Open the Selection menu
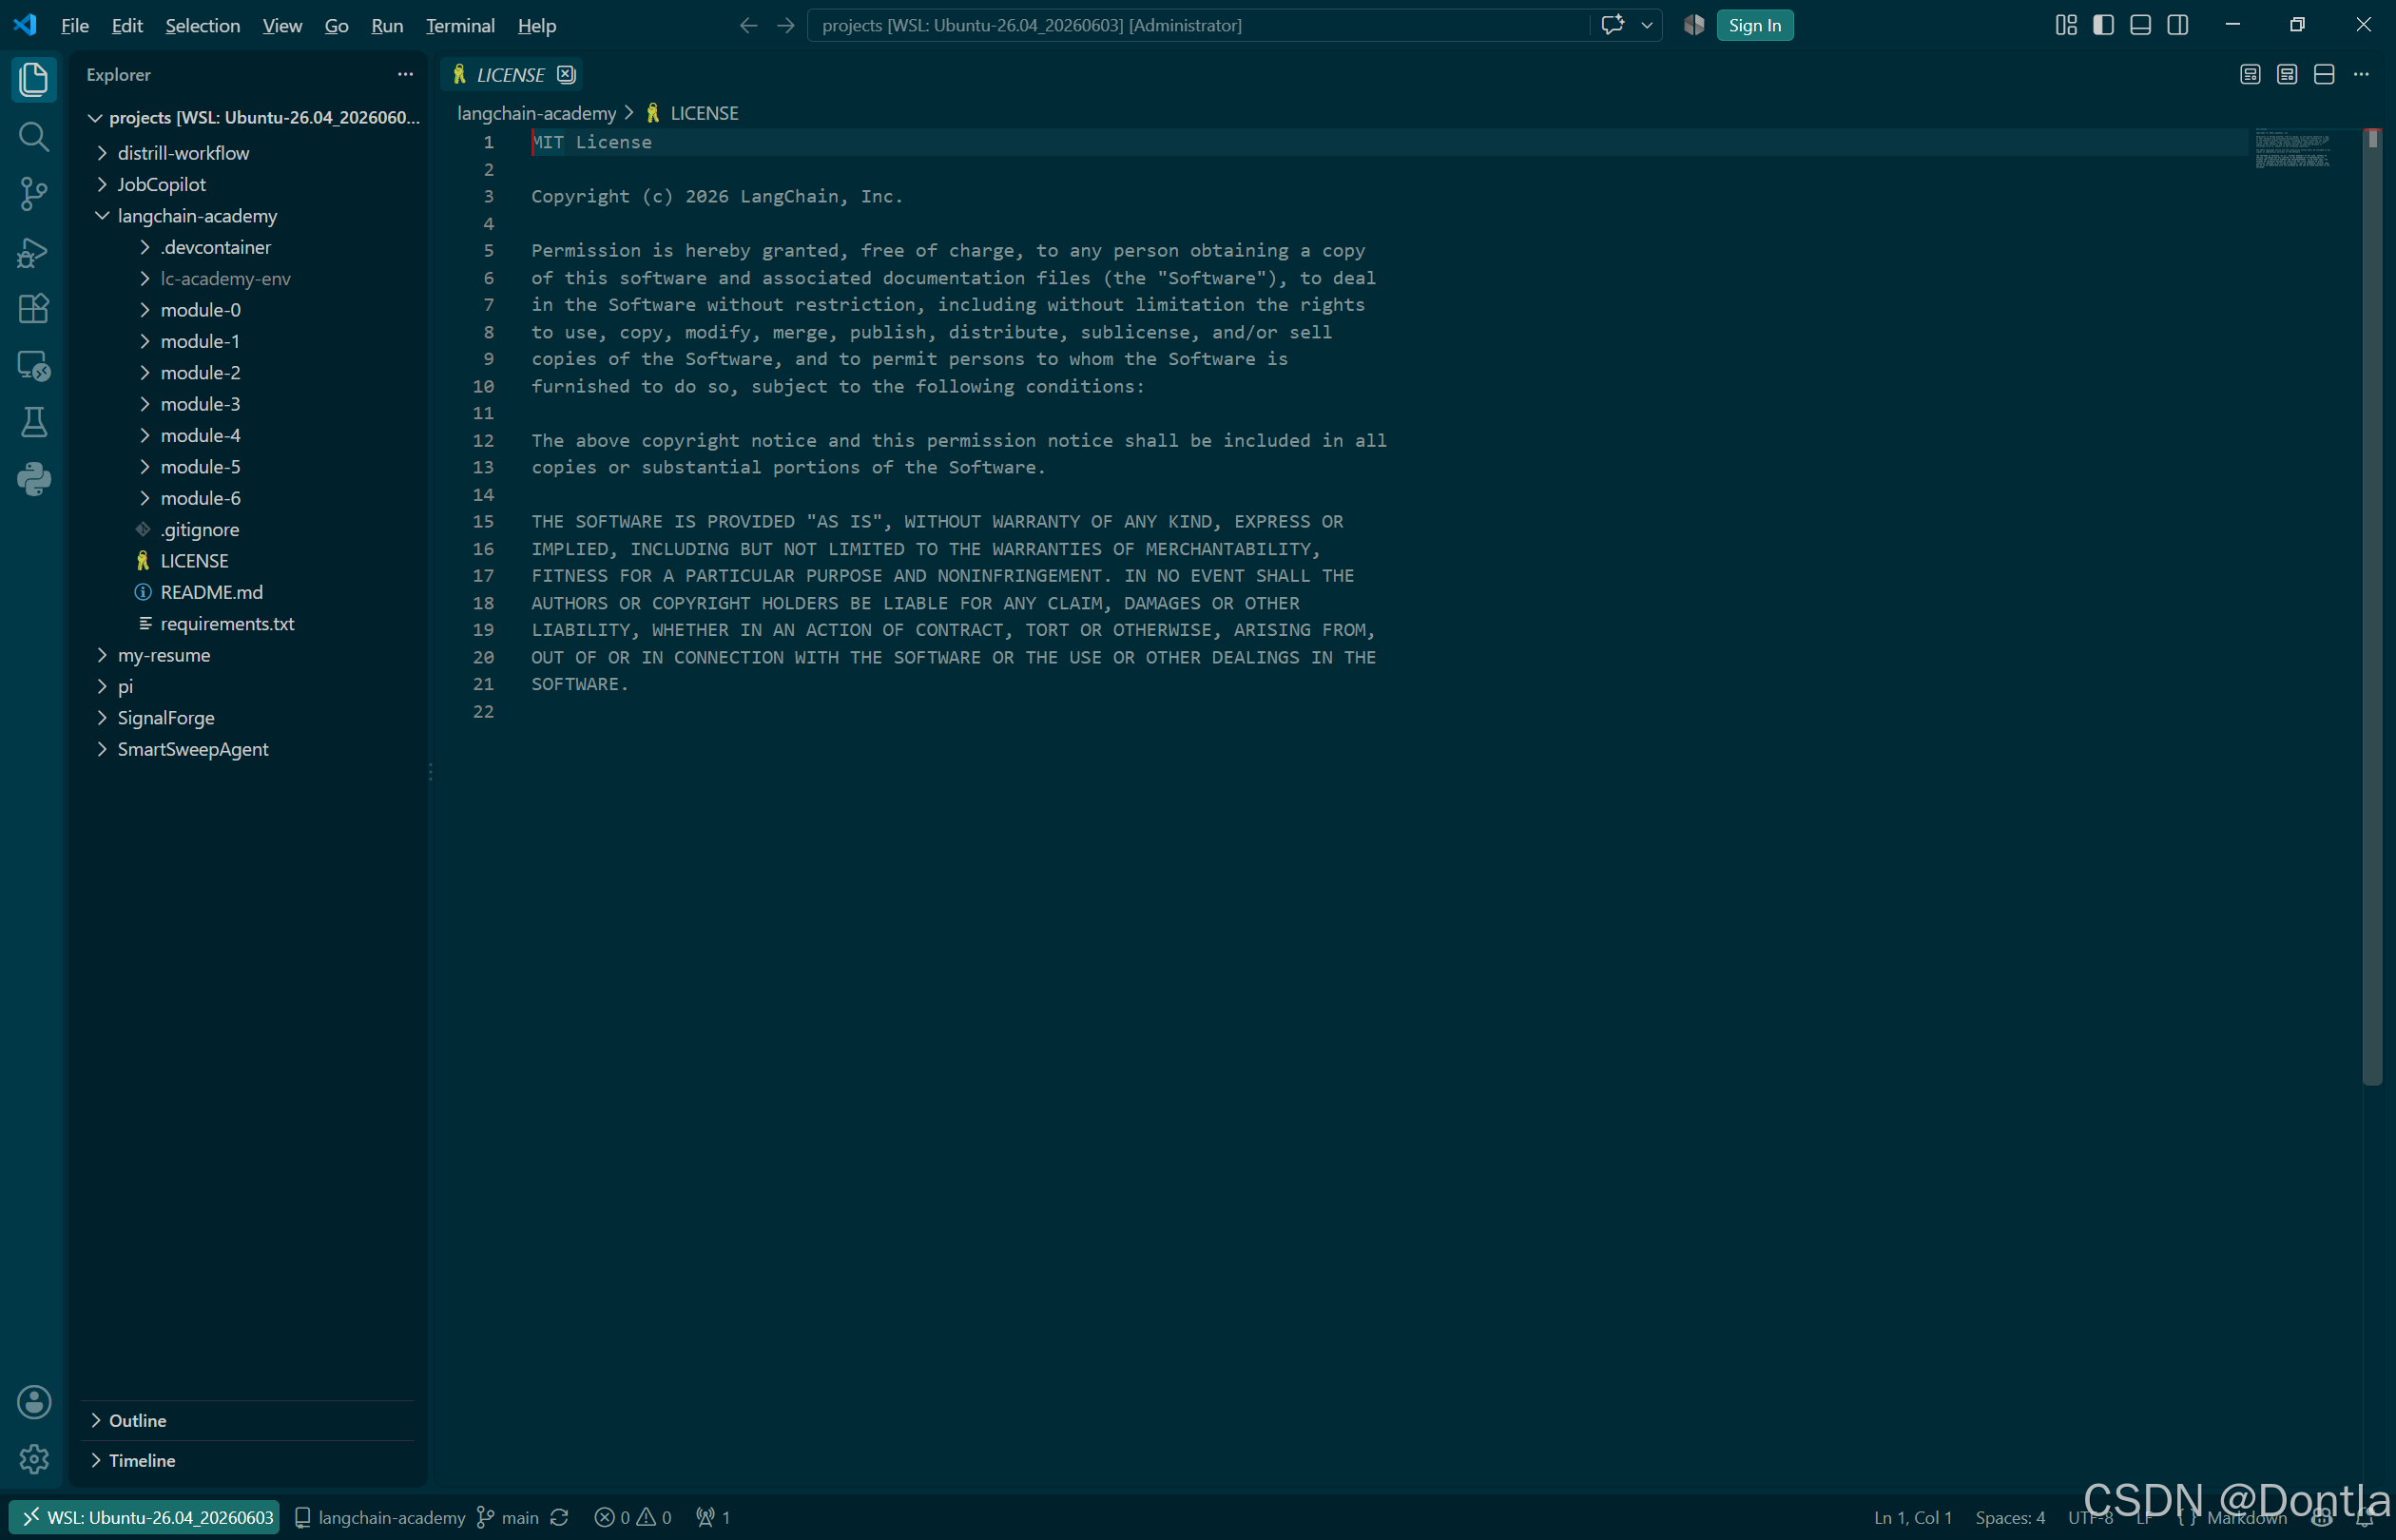This screenshot has width=2396, height=1540. pyautogui.click(x=202, y=25)
